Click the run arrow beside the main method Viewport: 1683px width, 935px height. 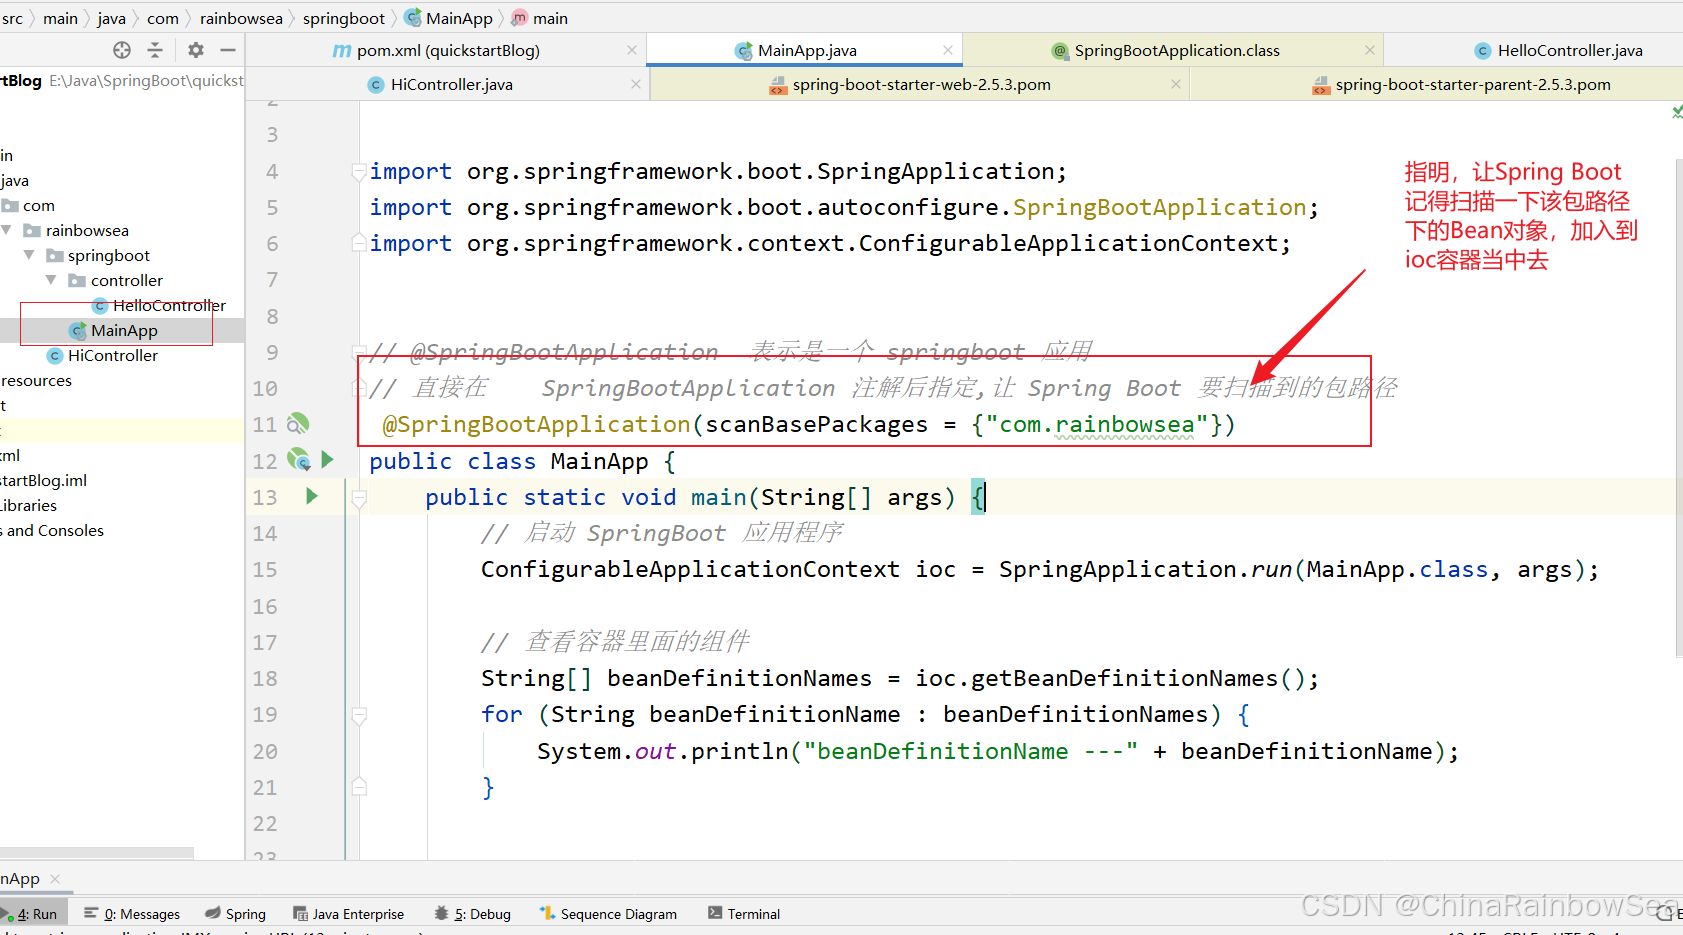[x=312, y=496]
